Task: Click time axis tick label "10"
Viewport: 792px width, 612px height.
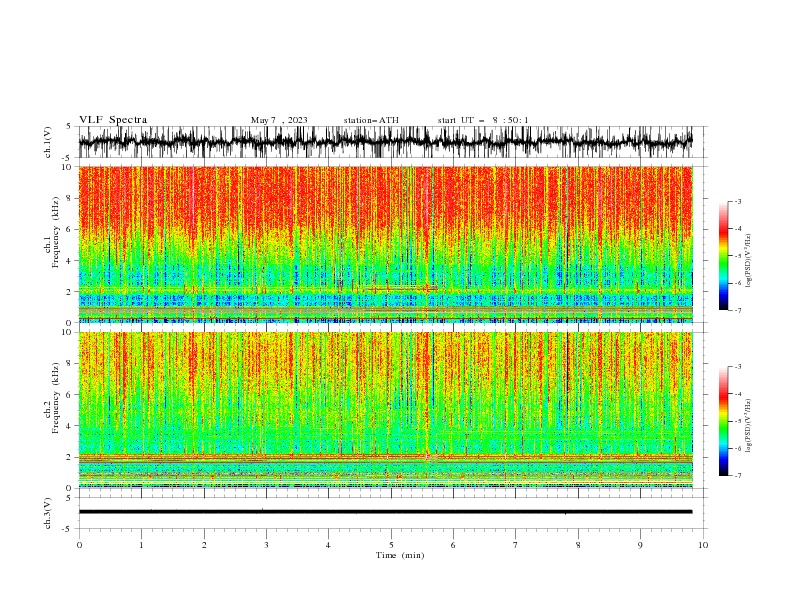Action: 703,545
